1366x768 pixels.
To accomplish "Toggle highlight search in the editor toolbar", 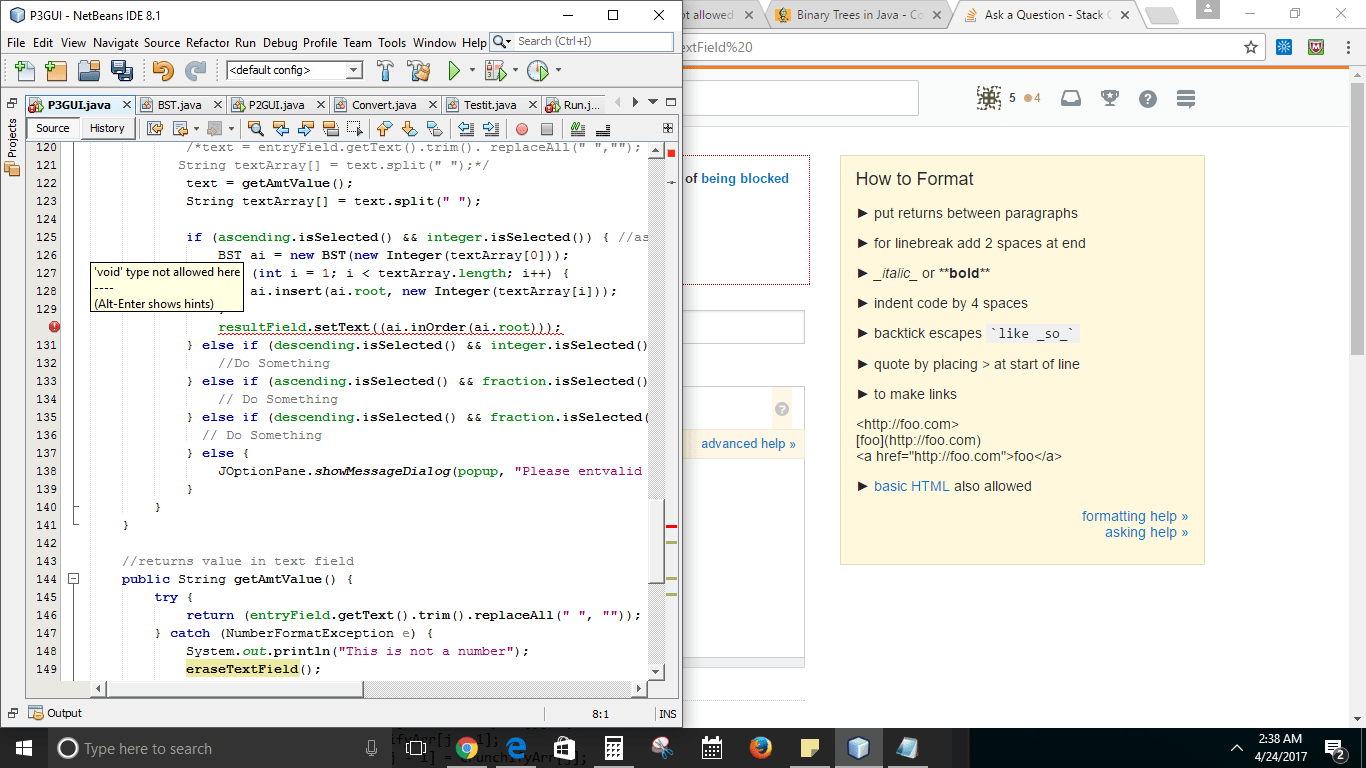I will coord(330,128).
